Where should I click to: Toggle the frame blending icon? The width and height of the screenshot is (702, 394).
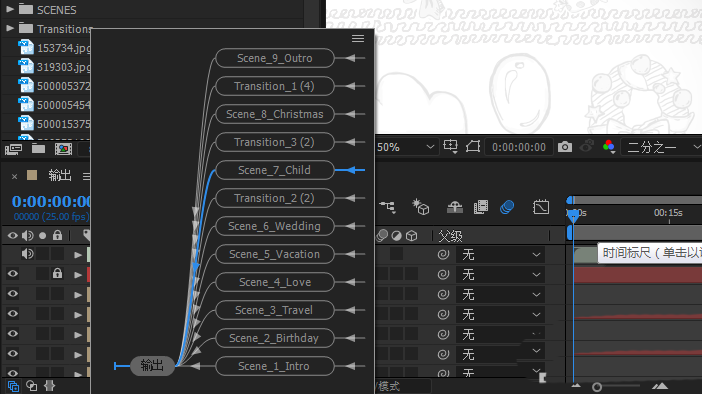coord(481,207)
